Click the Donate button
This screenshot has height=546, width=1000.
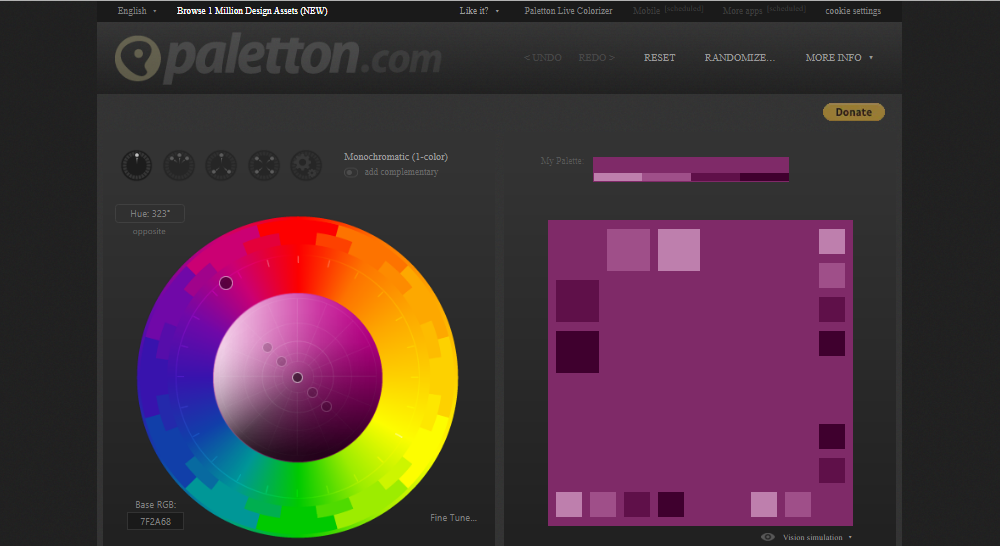coord(853,112)
